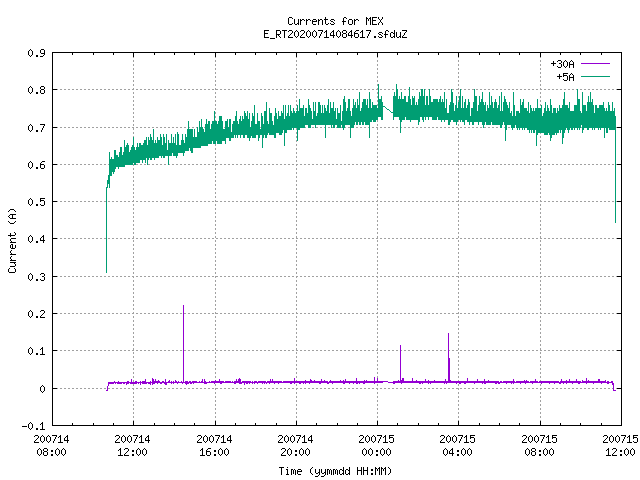Click the tallest purple spike near 0.22 A
This screenshot has height=480, width=640.
pyautogui.click(x=183, y=343)
